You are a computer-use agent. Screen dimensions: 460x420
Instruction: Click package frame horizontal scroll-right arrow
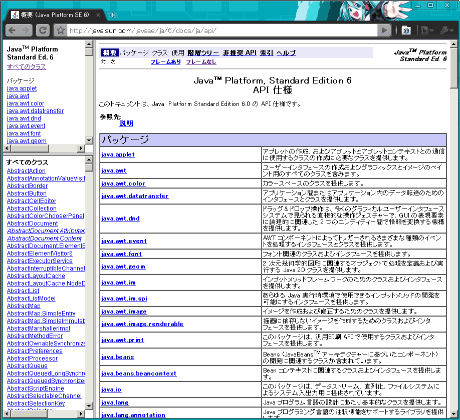pos(81,148)
